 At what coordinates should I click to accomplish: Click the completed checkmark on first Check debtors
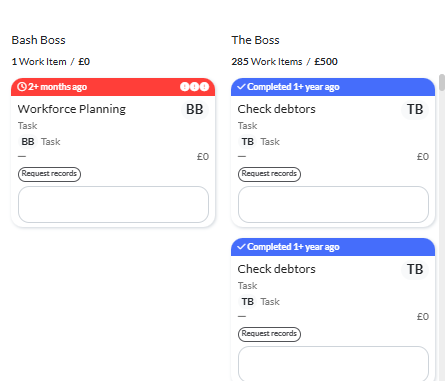(241, 87)
